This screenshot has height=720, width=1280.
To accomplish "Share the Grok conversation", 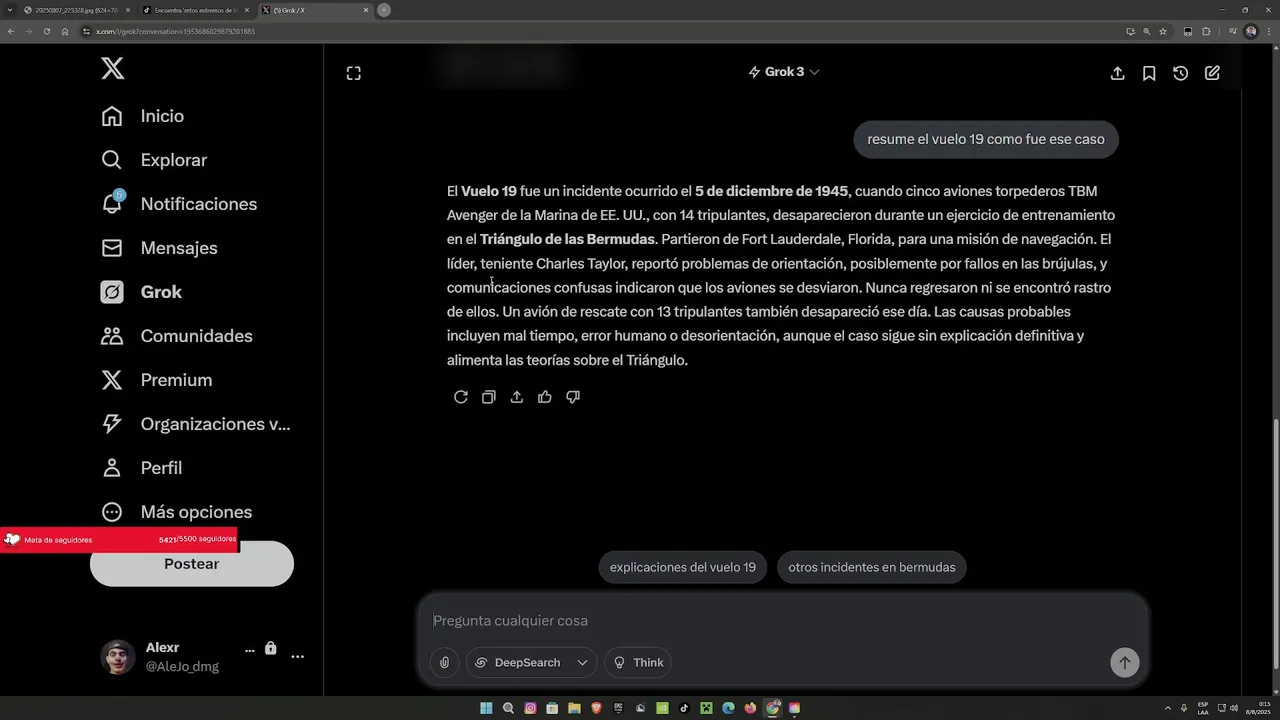I will coord(1118,73).
